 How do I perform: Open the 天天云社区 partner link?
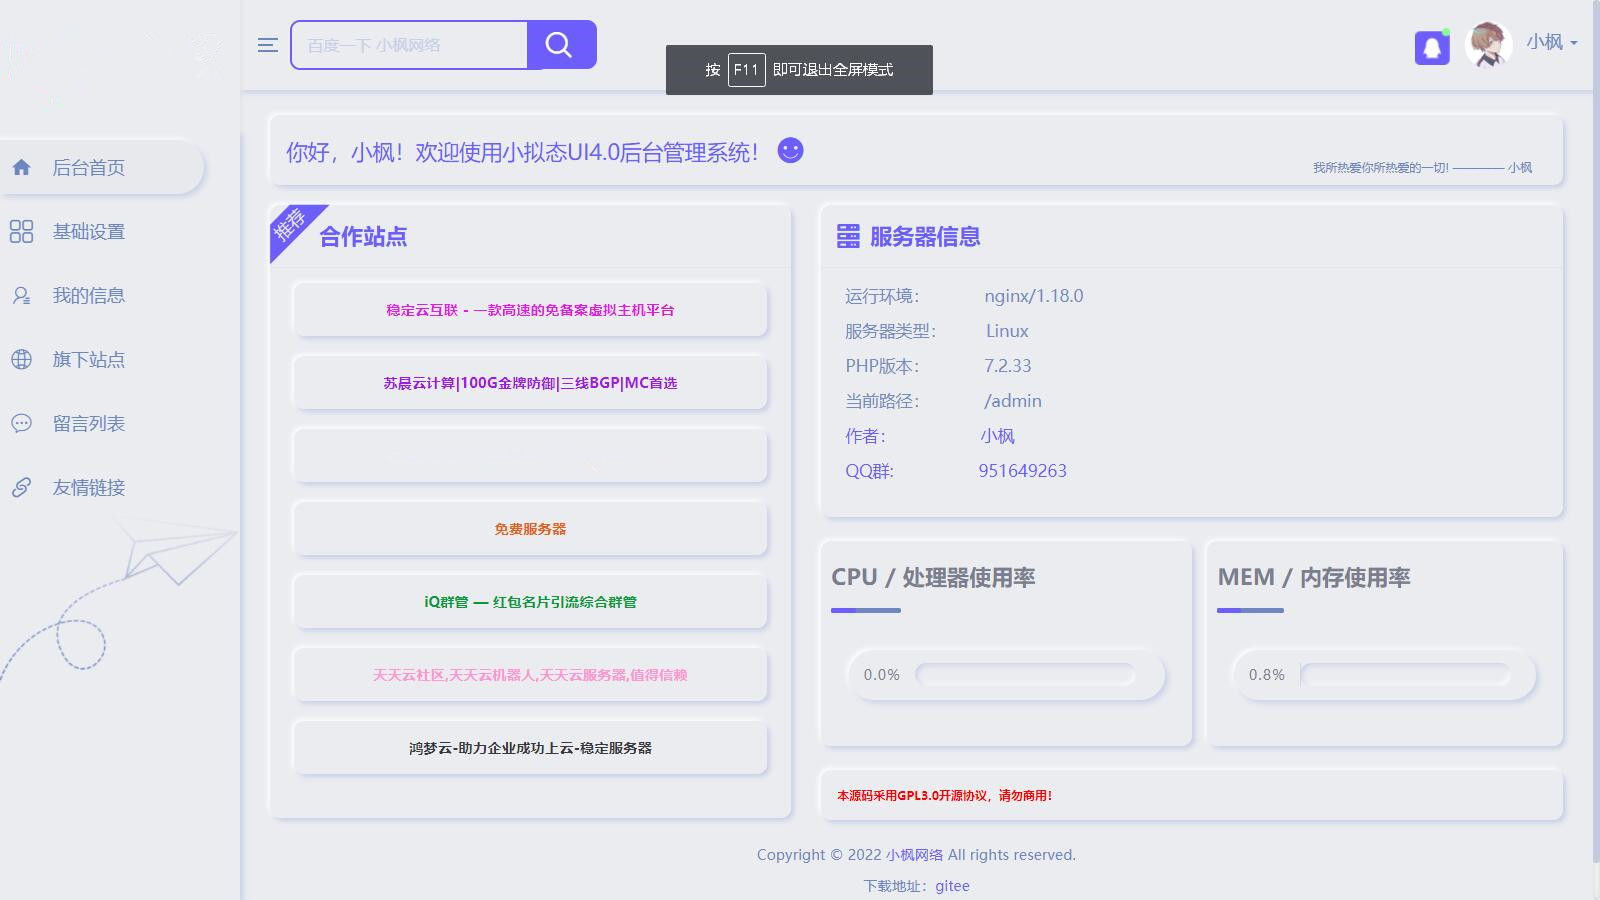coord(530,675)
